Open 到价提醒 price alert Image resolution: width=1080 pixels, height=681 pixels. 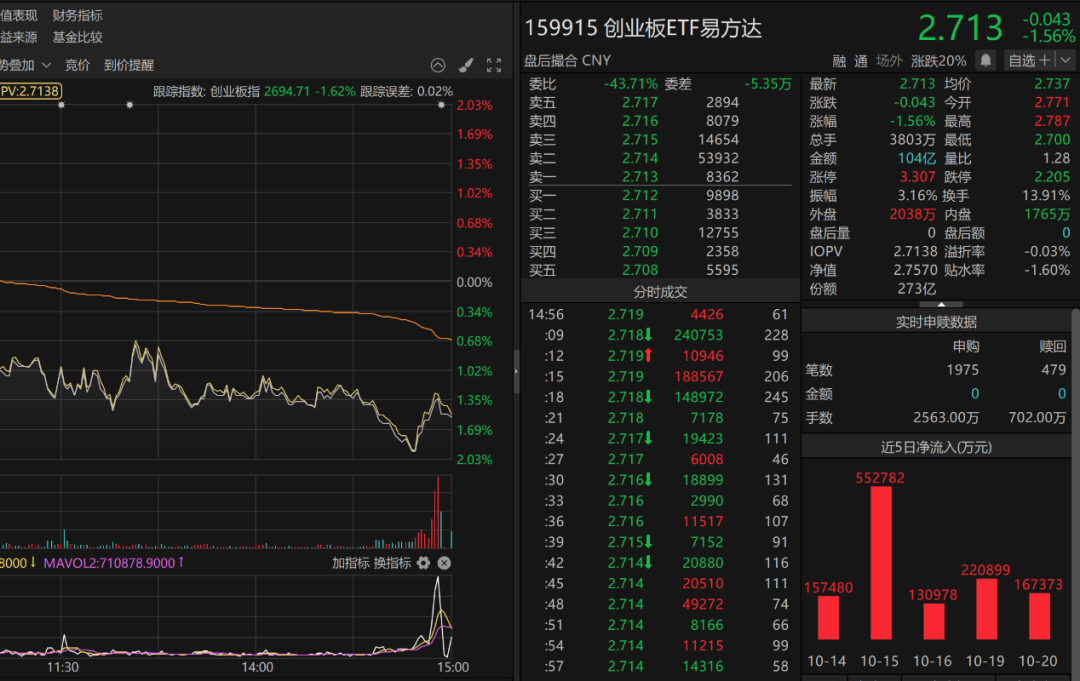tap(129, 65)
